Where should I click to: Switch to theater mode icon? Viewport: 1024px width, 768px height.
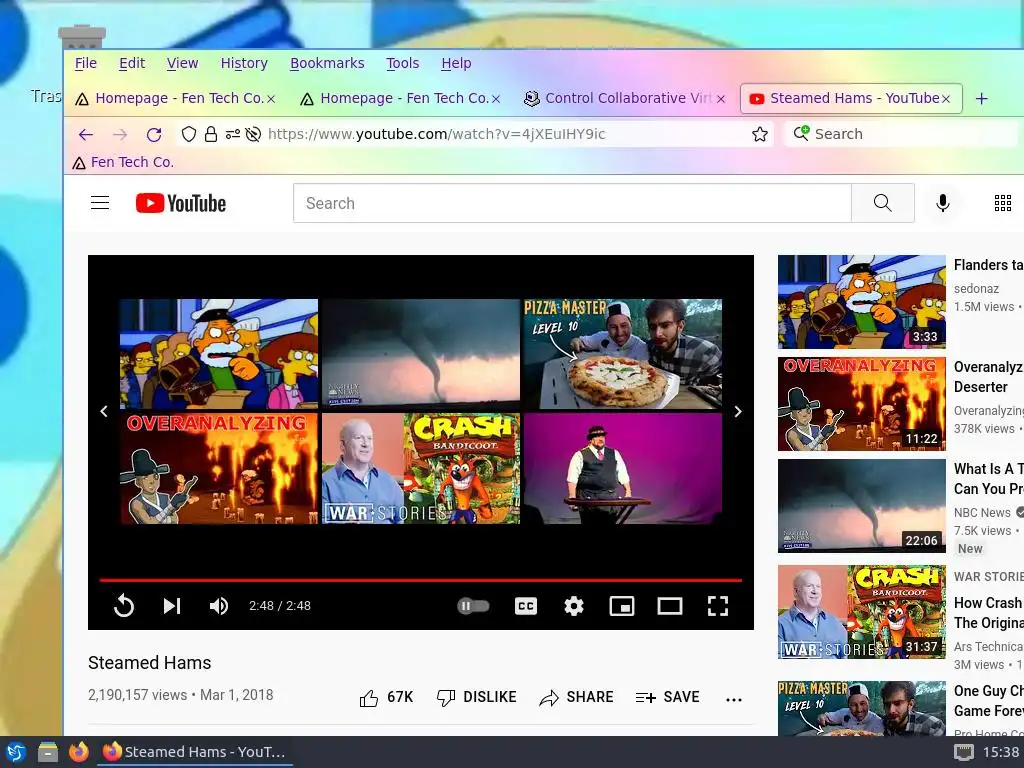pyautogui.click(x=669, y=606)
